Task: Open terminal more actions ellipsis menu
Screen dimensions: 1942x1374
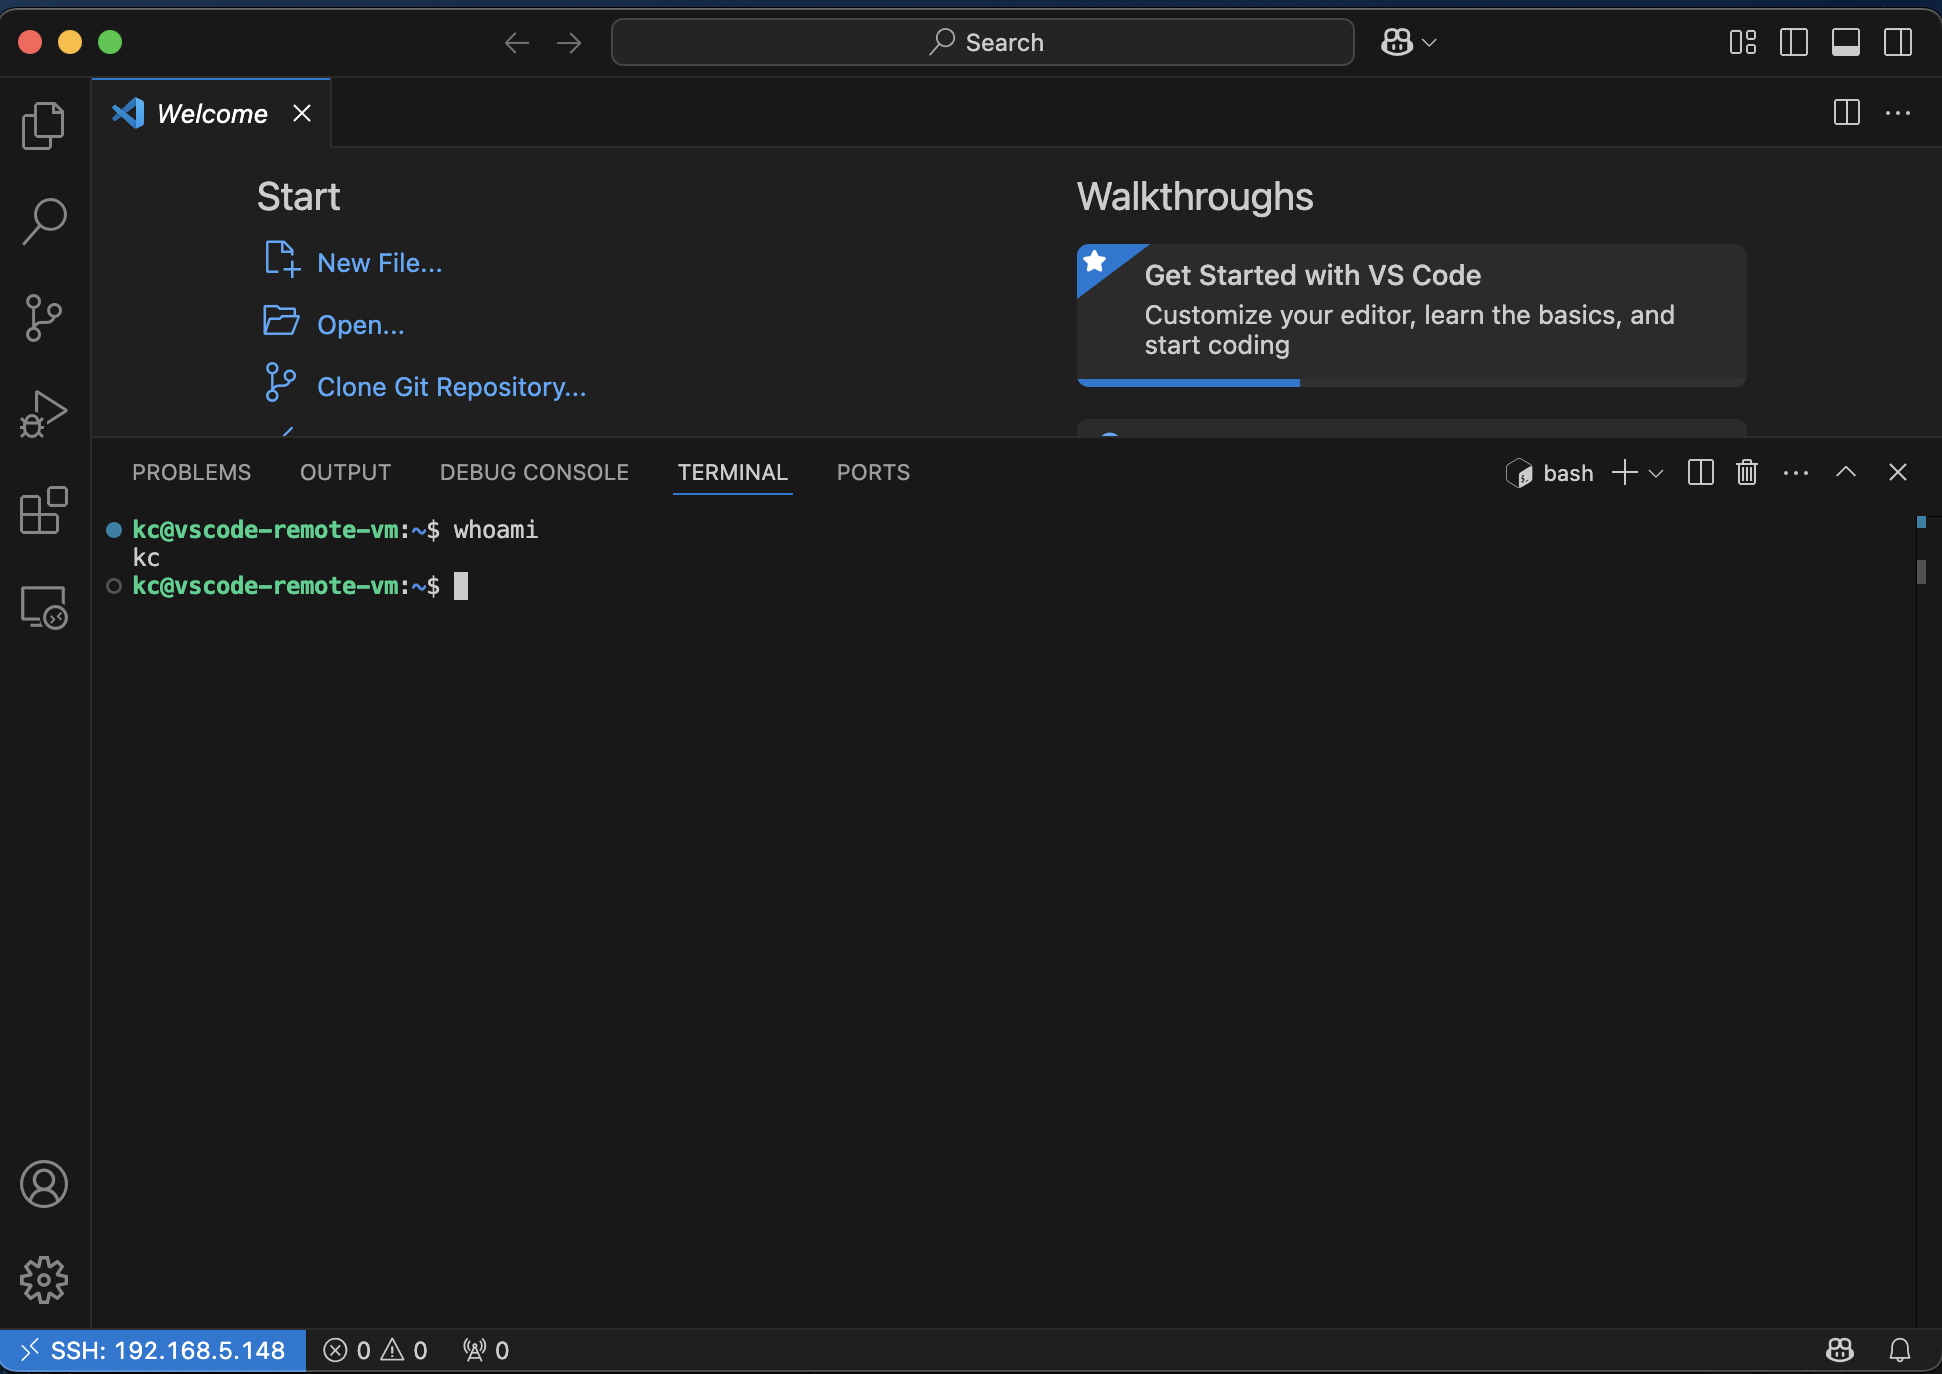Action: coord(1797,472)
